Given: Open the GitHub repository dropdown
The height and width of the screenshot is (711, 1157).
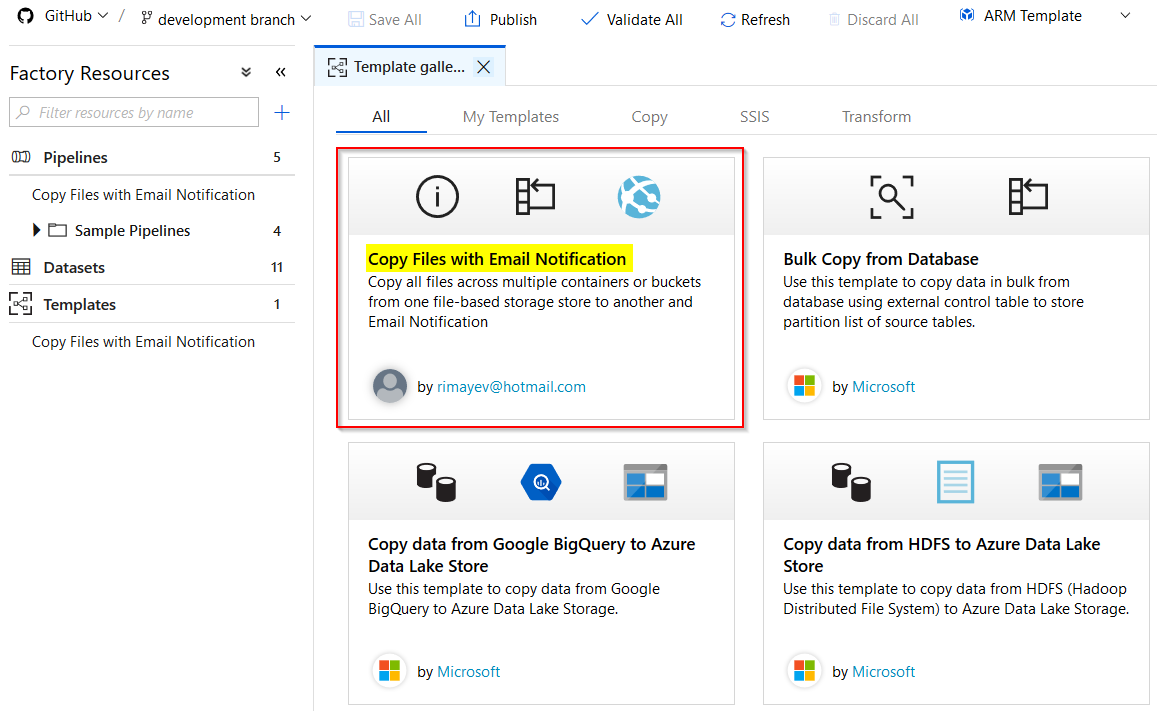Looking at the screenshot, I should (x=76, y=16).
